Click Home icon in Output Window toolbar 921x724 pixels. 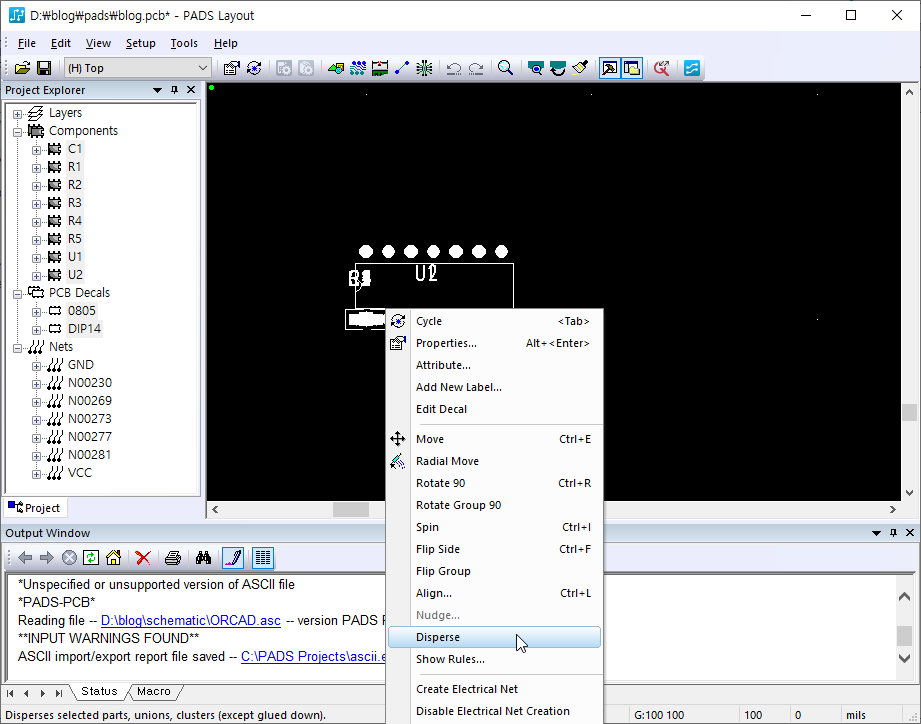(113, 557)
